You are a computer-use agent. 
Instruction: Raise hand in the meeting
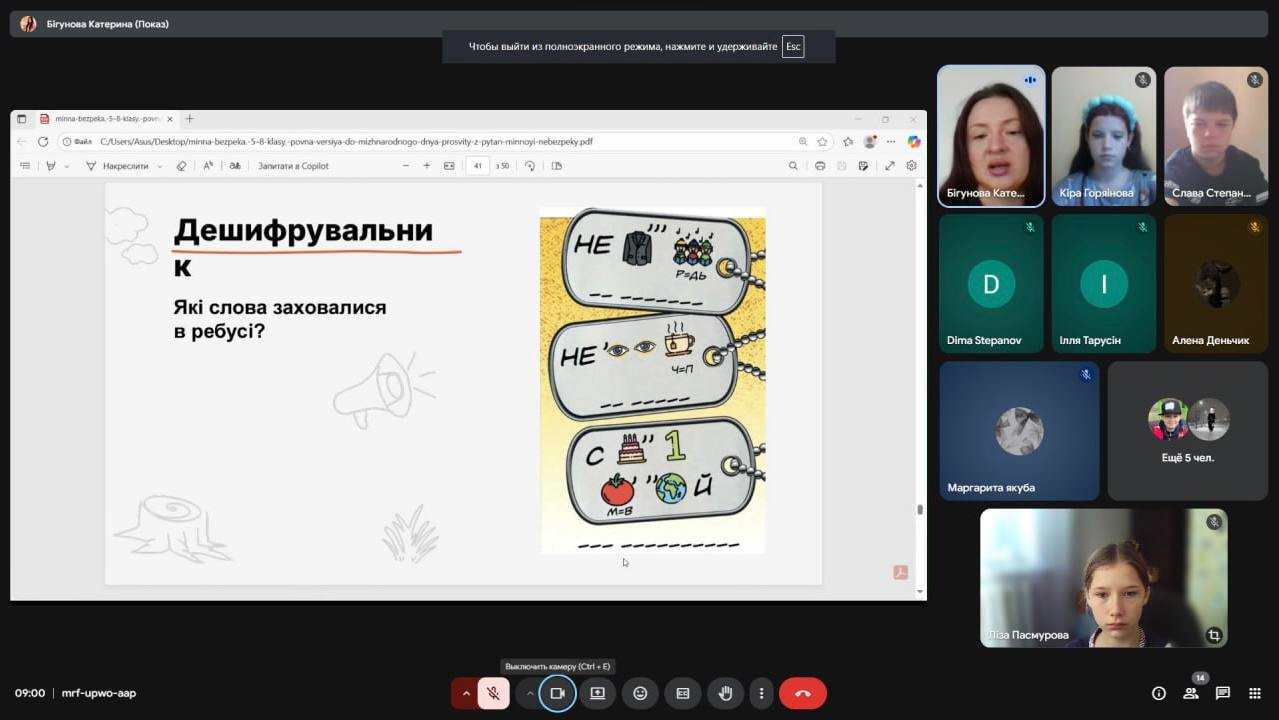click(x=725, y=693)
